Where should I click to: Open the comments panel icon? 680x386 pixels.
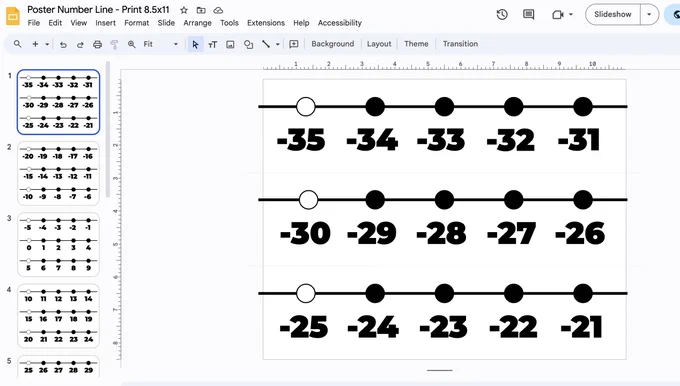pos(528,14)
